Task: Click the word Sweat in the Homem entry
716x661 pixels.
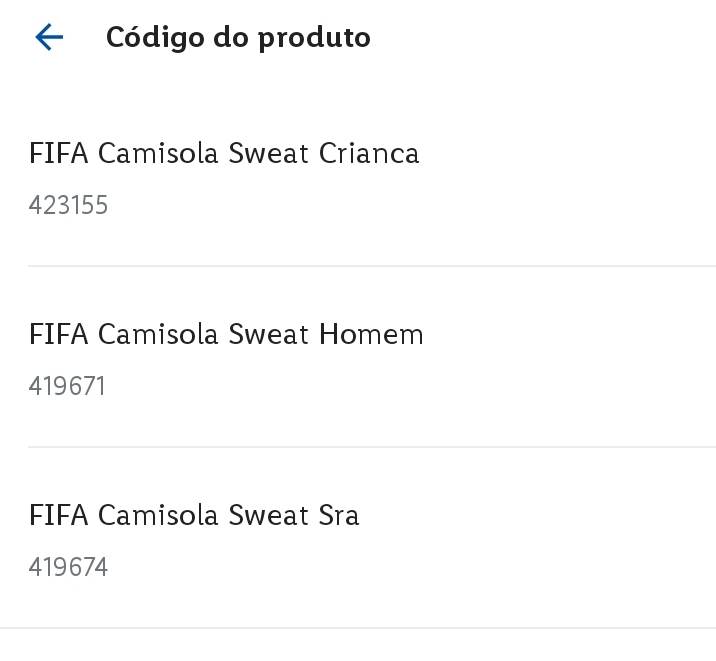Action: click(268, 334)
